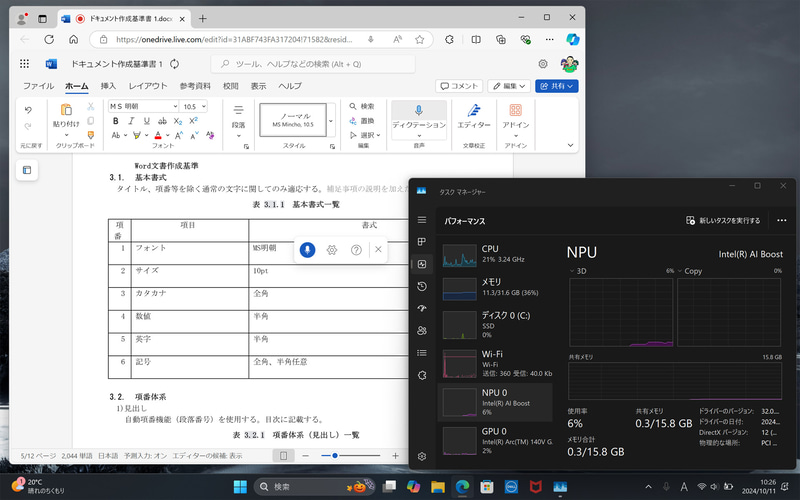Open dictation settings gear
The height and width of the screenshot is (500, 800).
click(x=332, y=249)
